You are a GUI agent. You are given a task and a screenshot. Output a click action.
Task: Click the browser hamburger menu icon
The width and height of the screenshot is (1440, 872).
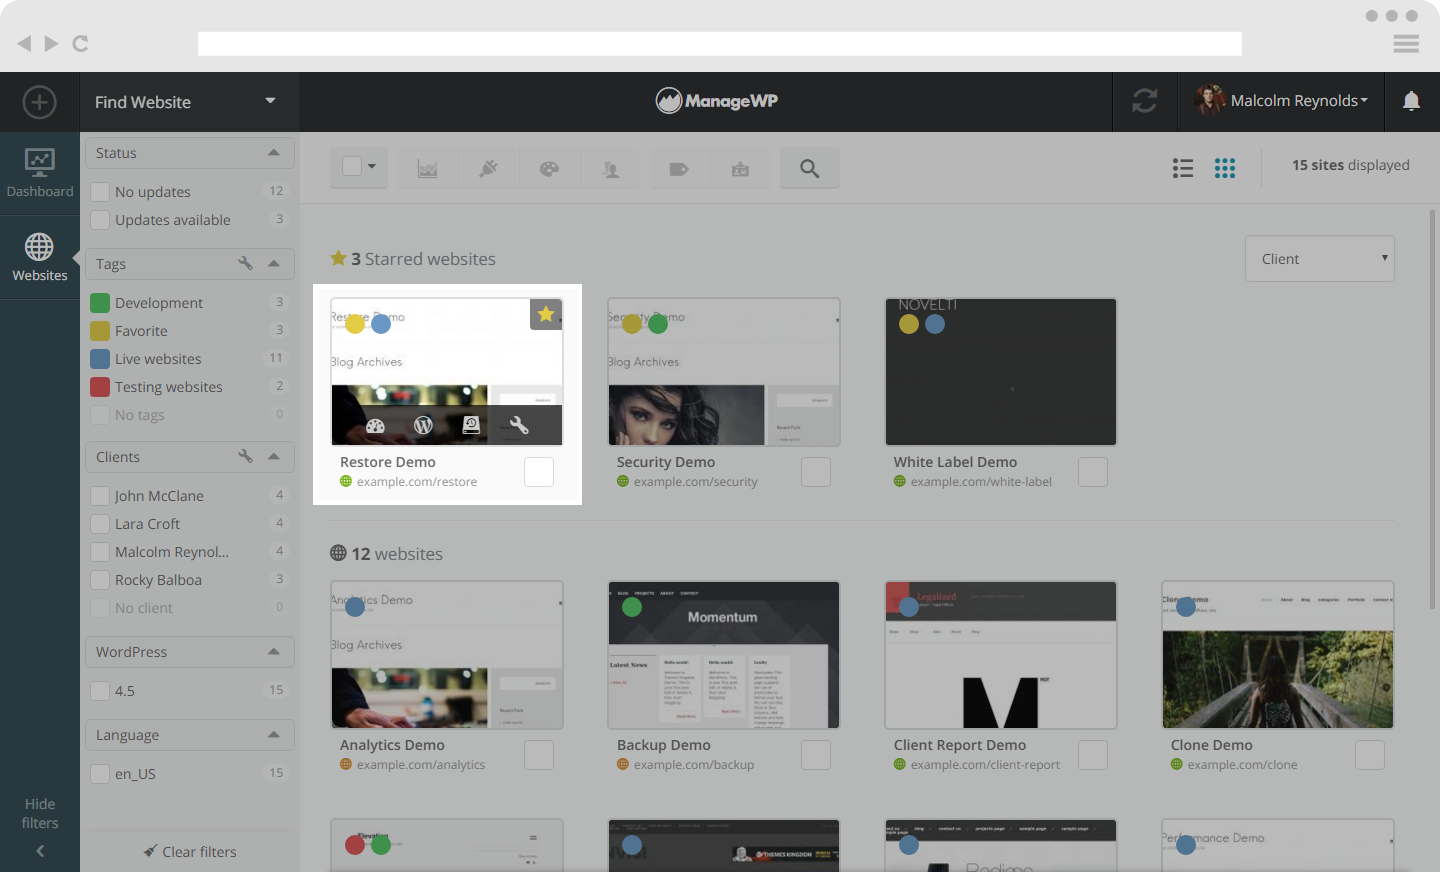pos(1406,43)
